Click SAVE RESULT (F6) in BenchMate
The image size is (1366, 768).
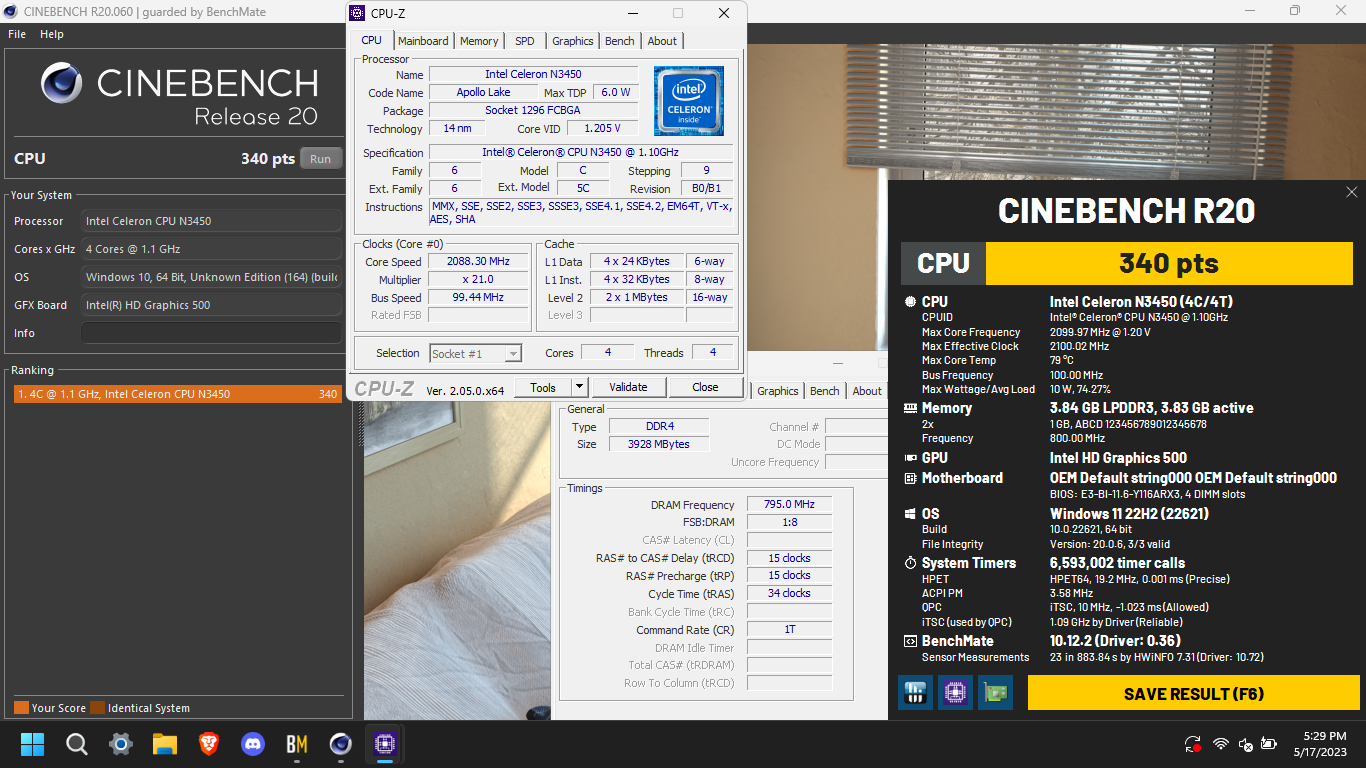(1194, 693)
